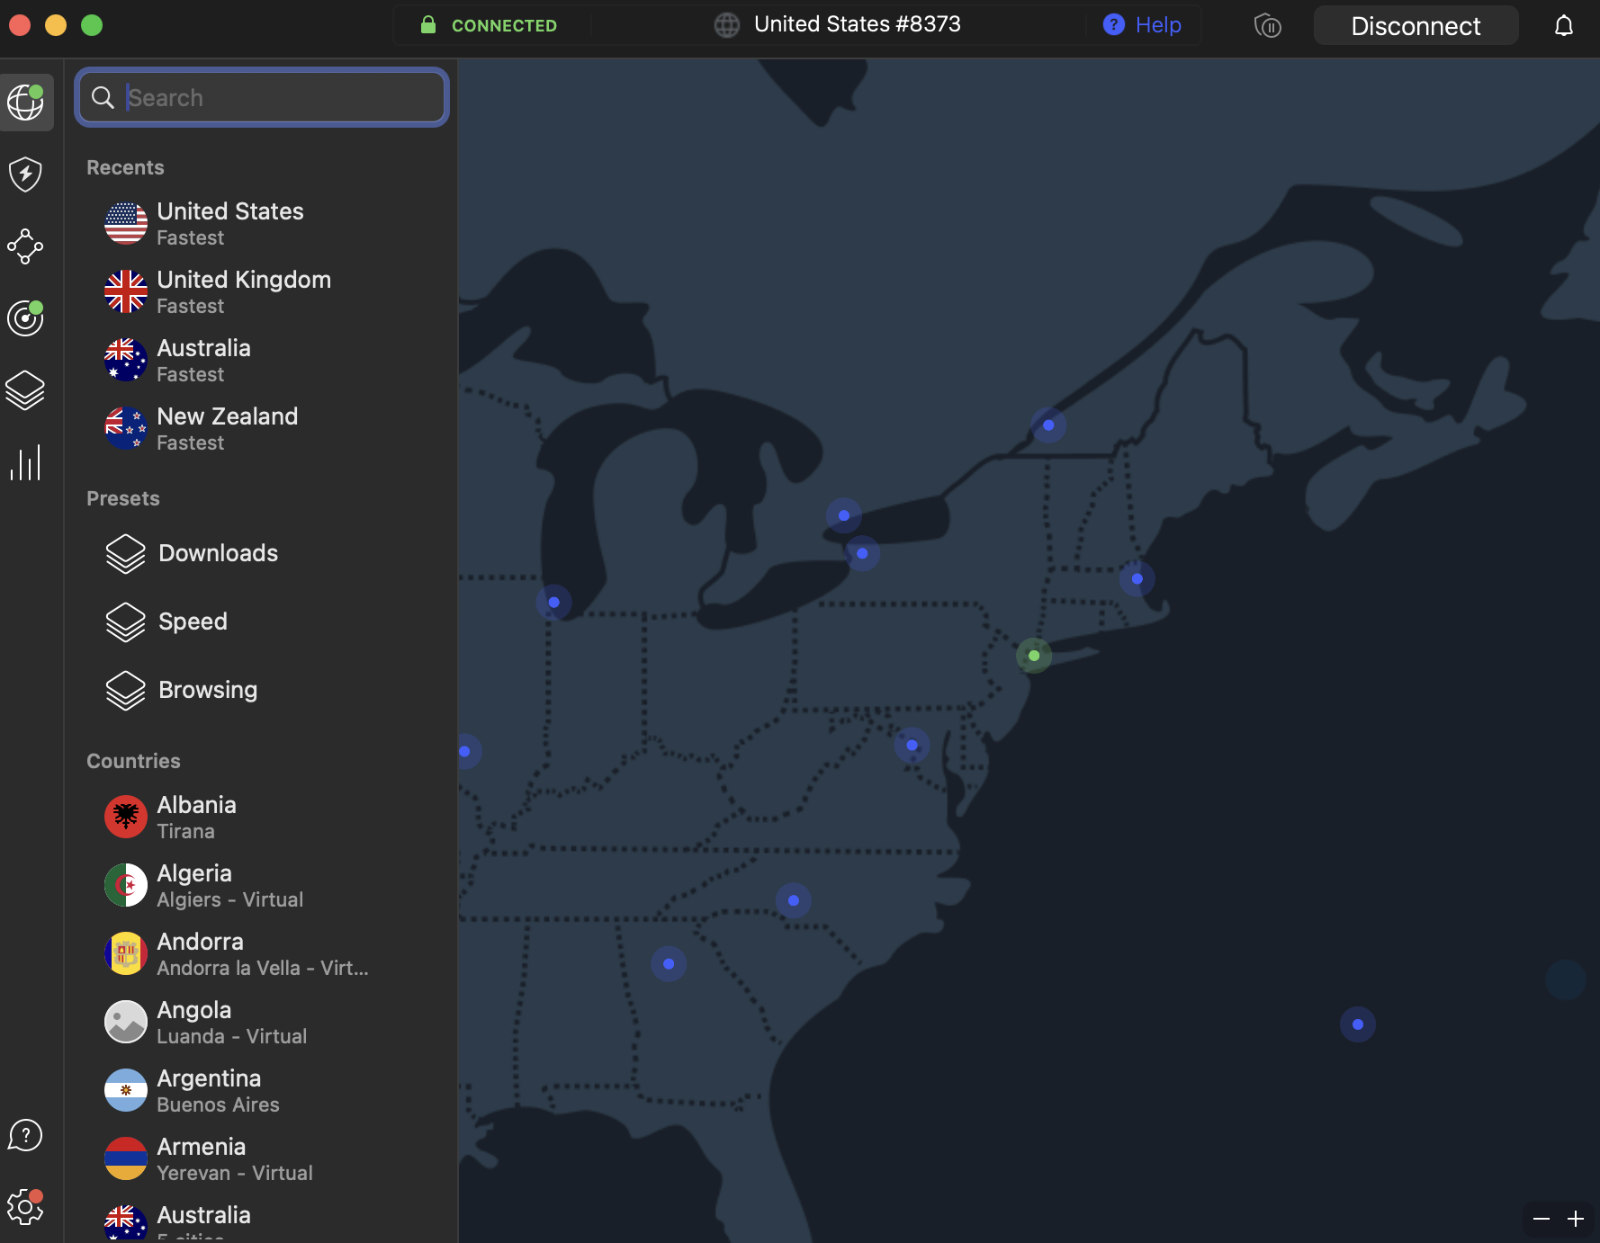
Task: Select the VPN servers globe icon
Action: click(27, 101)
